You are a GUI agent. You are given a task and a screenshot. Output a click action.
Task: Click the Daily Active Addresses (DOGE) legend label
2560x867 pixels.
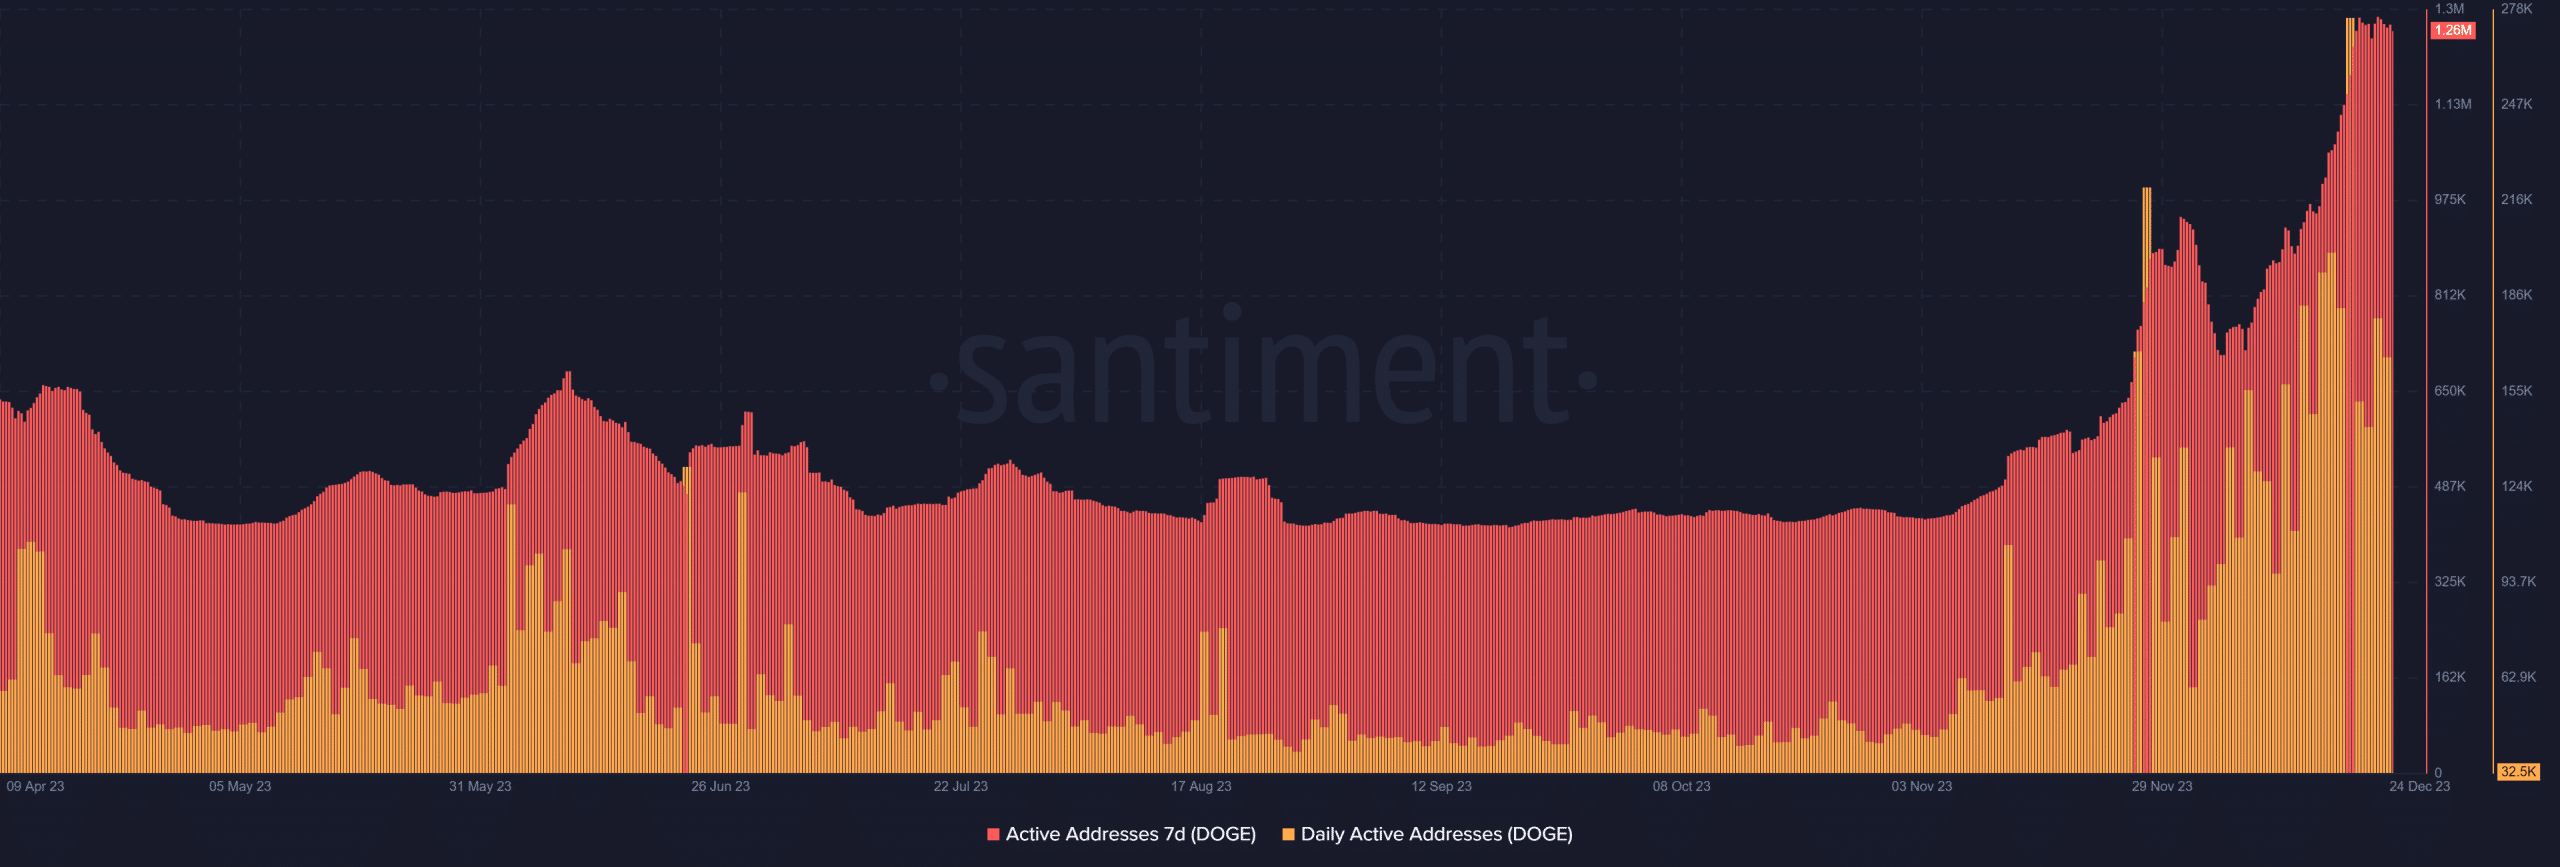1436,834
